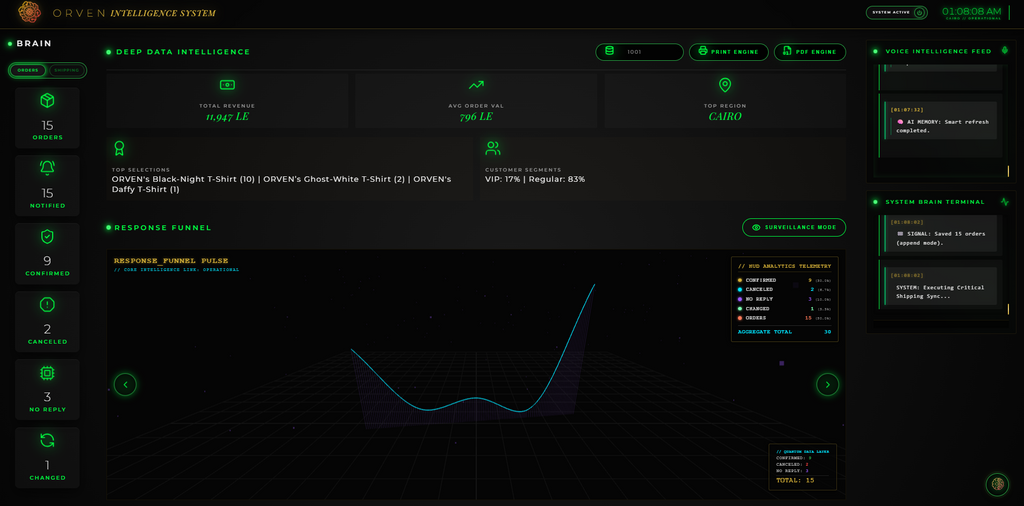This screenshot has width=1024, height=506.
Task: Click the Confirmed yellow legend dot
Action: [x=740, y=280]
